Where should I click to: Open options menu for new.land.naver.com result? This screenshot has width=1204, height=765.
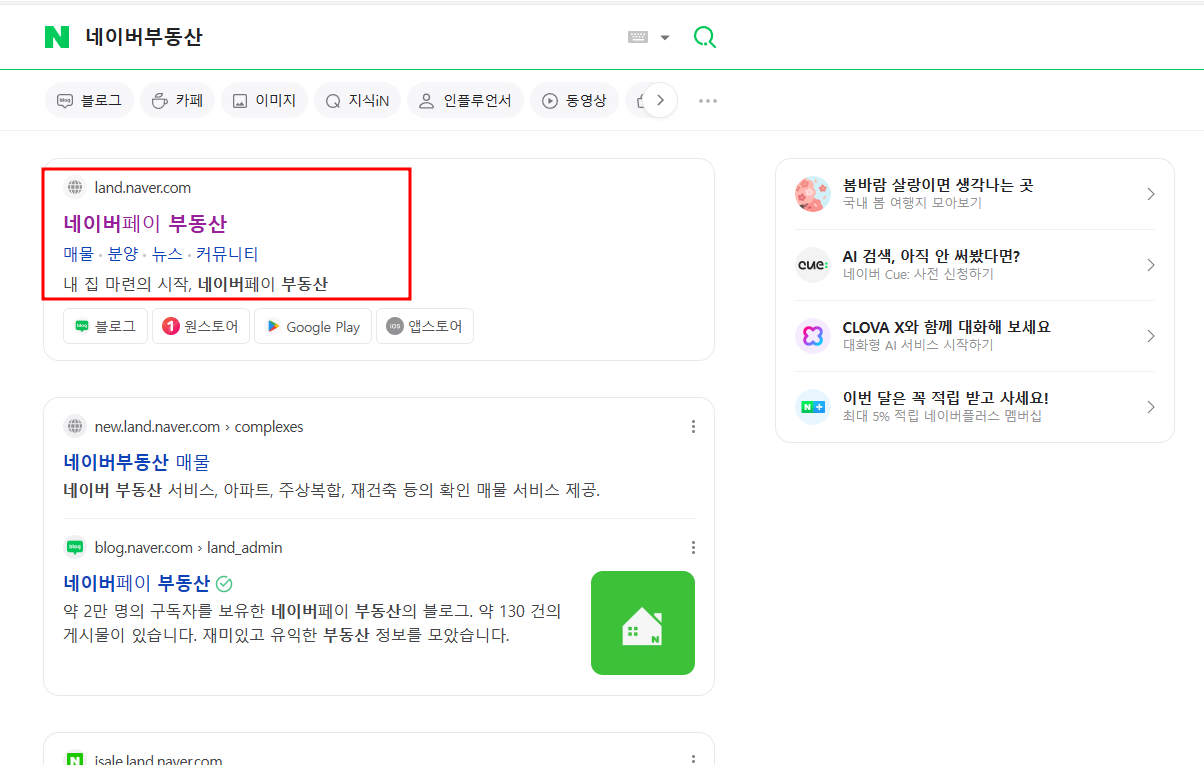coord(693,427)
